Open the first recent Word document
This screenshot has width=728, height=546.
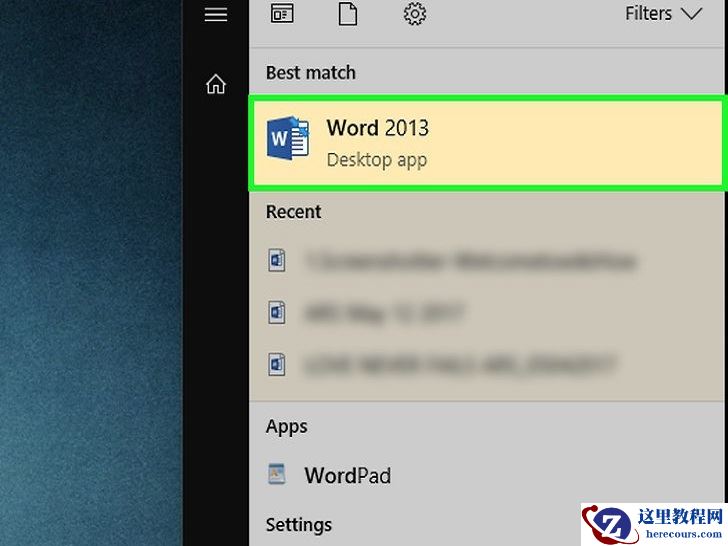tap(487, 260)
